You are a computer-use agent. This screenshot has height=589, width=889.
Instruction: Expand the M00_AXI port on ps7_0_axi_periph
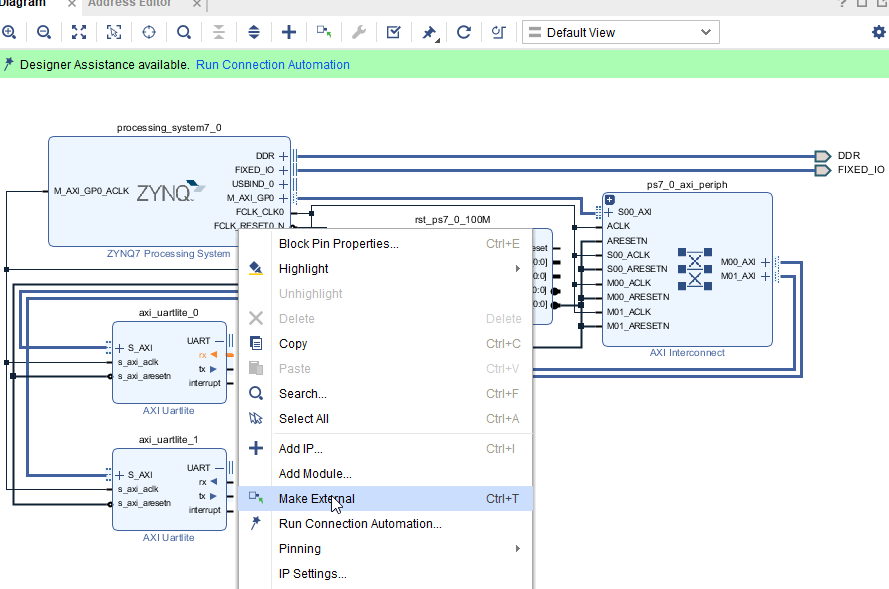coord(765,262)
